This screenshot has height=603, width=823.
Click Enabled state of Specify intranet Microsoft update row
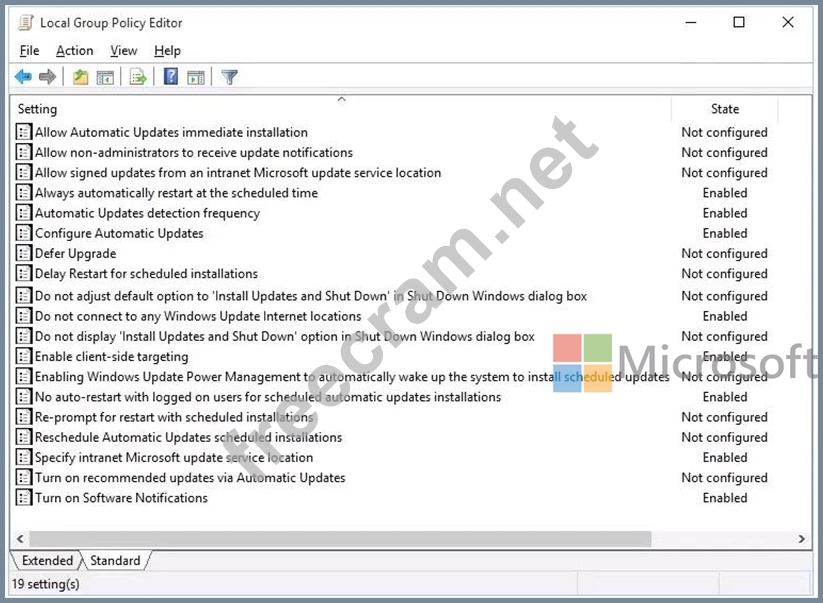tap(725, 457)
